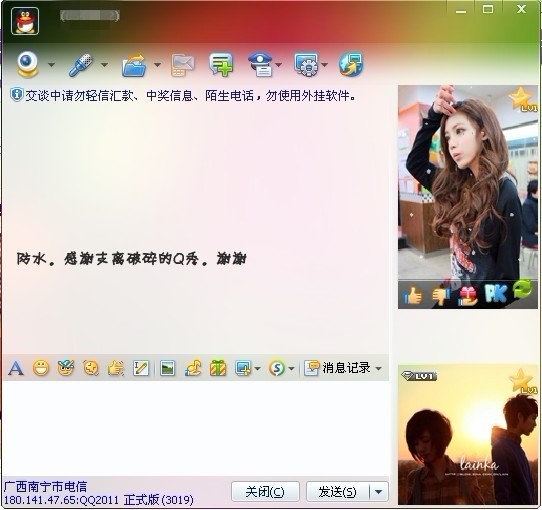Click the lower QQ Show couple sunset image
542x510 pixels.
(468, 435)
